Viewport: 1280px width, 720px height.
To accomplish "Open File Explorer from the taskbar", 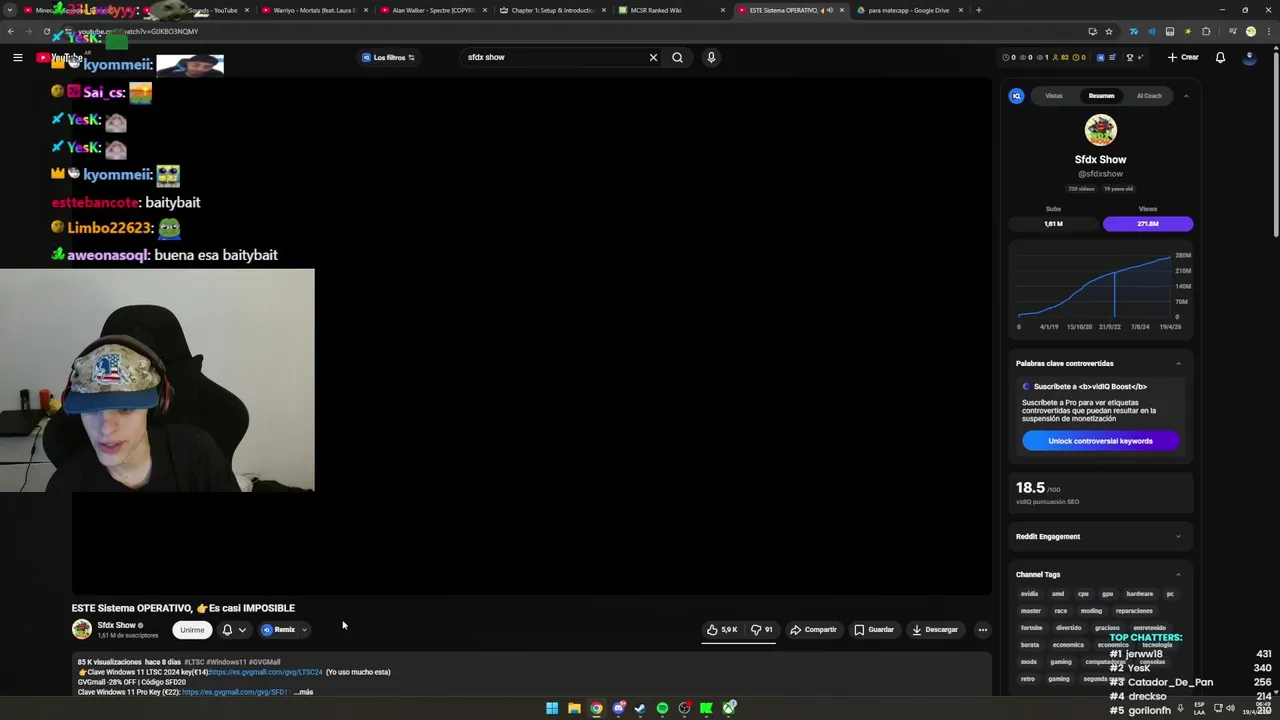I will coord(574,708).
